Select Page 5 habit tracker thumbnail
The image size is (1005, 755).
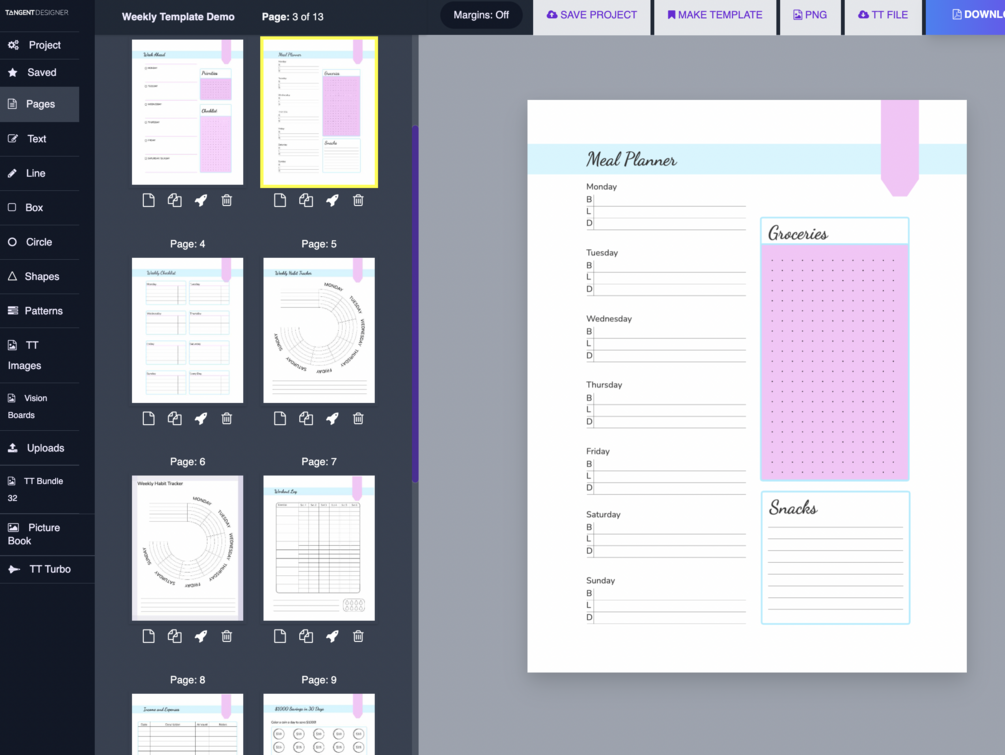(x=319, y=330)
